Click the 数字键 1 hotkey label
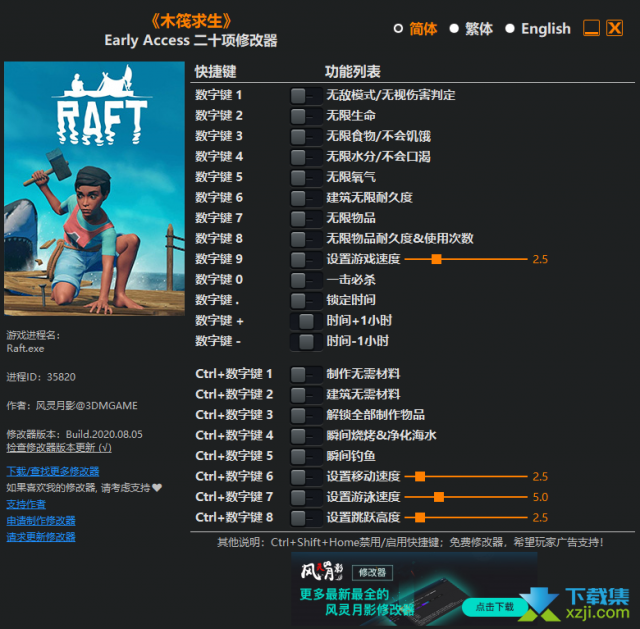 pyautogui.click(x=219, y=95)
